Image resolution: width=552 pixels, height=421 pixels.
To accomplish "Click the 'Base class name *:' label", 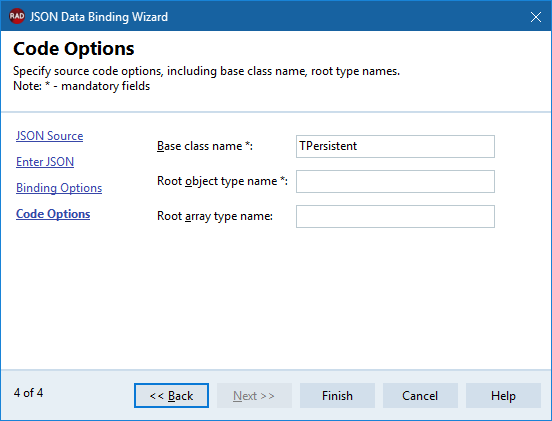I will [x=205, y=146].
